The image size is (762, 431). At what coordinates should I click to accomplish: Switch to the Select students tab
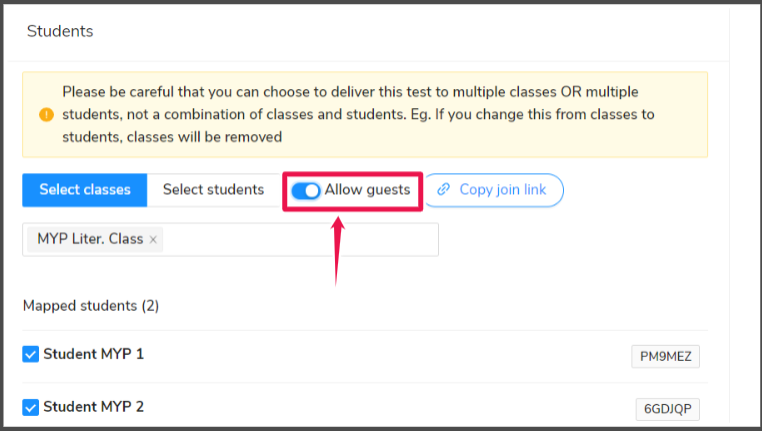pos(213,190)
